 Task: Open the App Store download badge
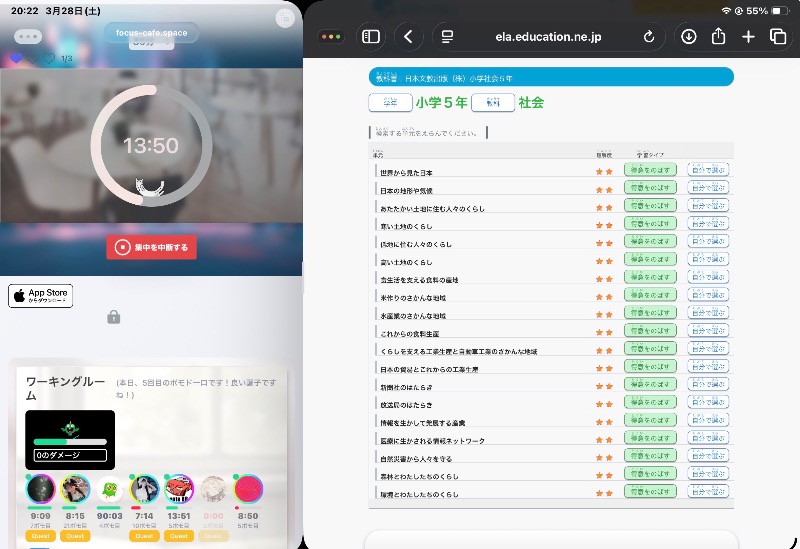40,296
